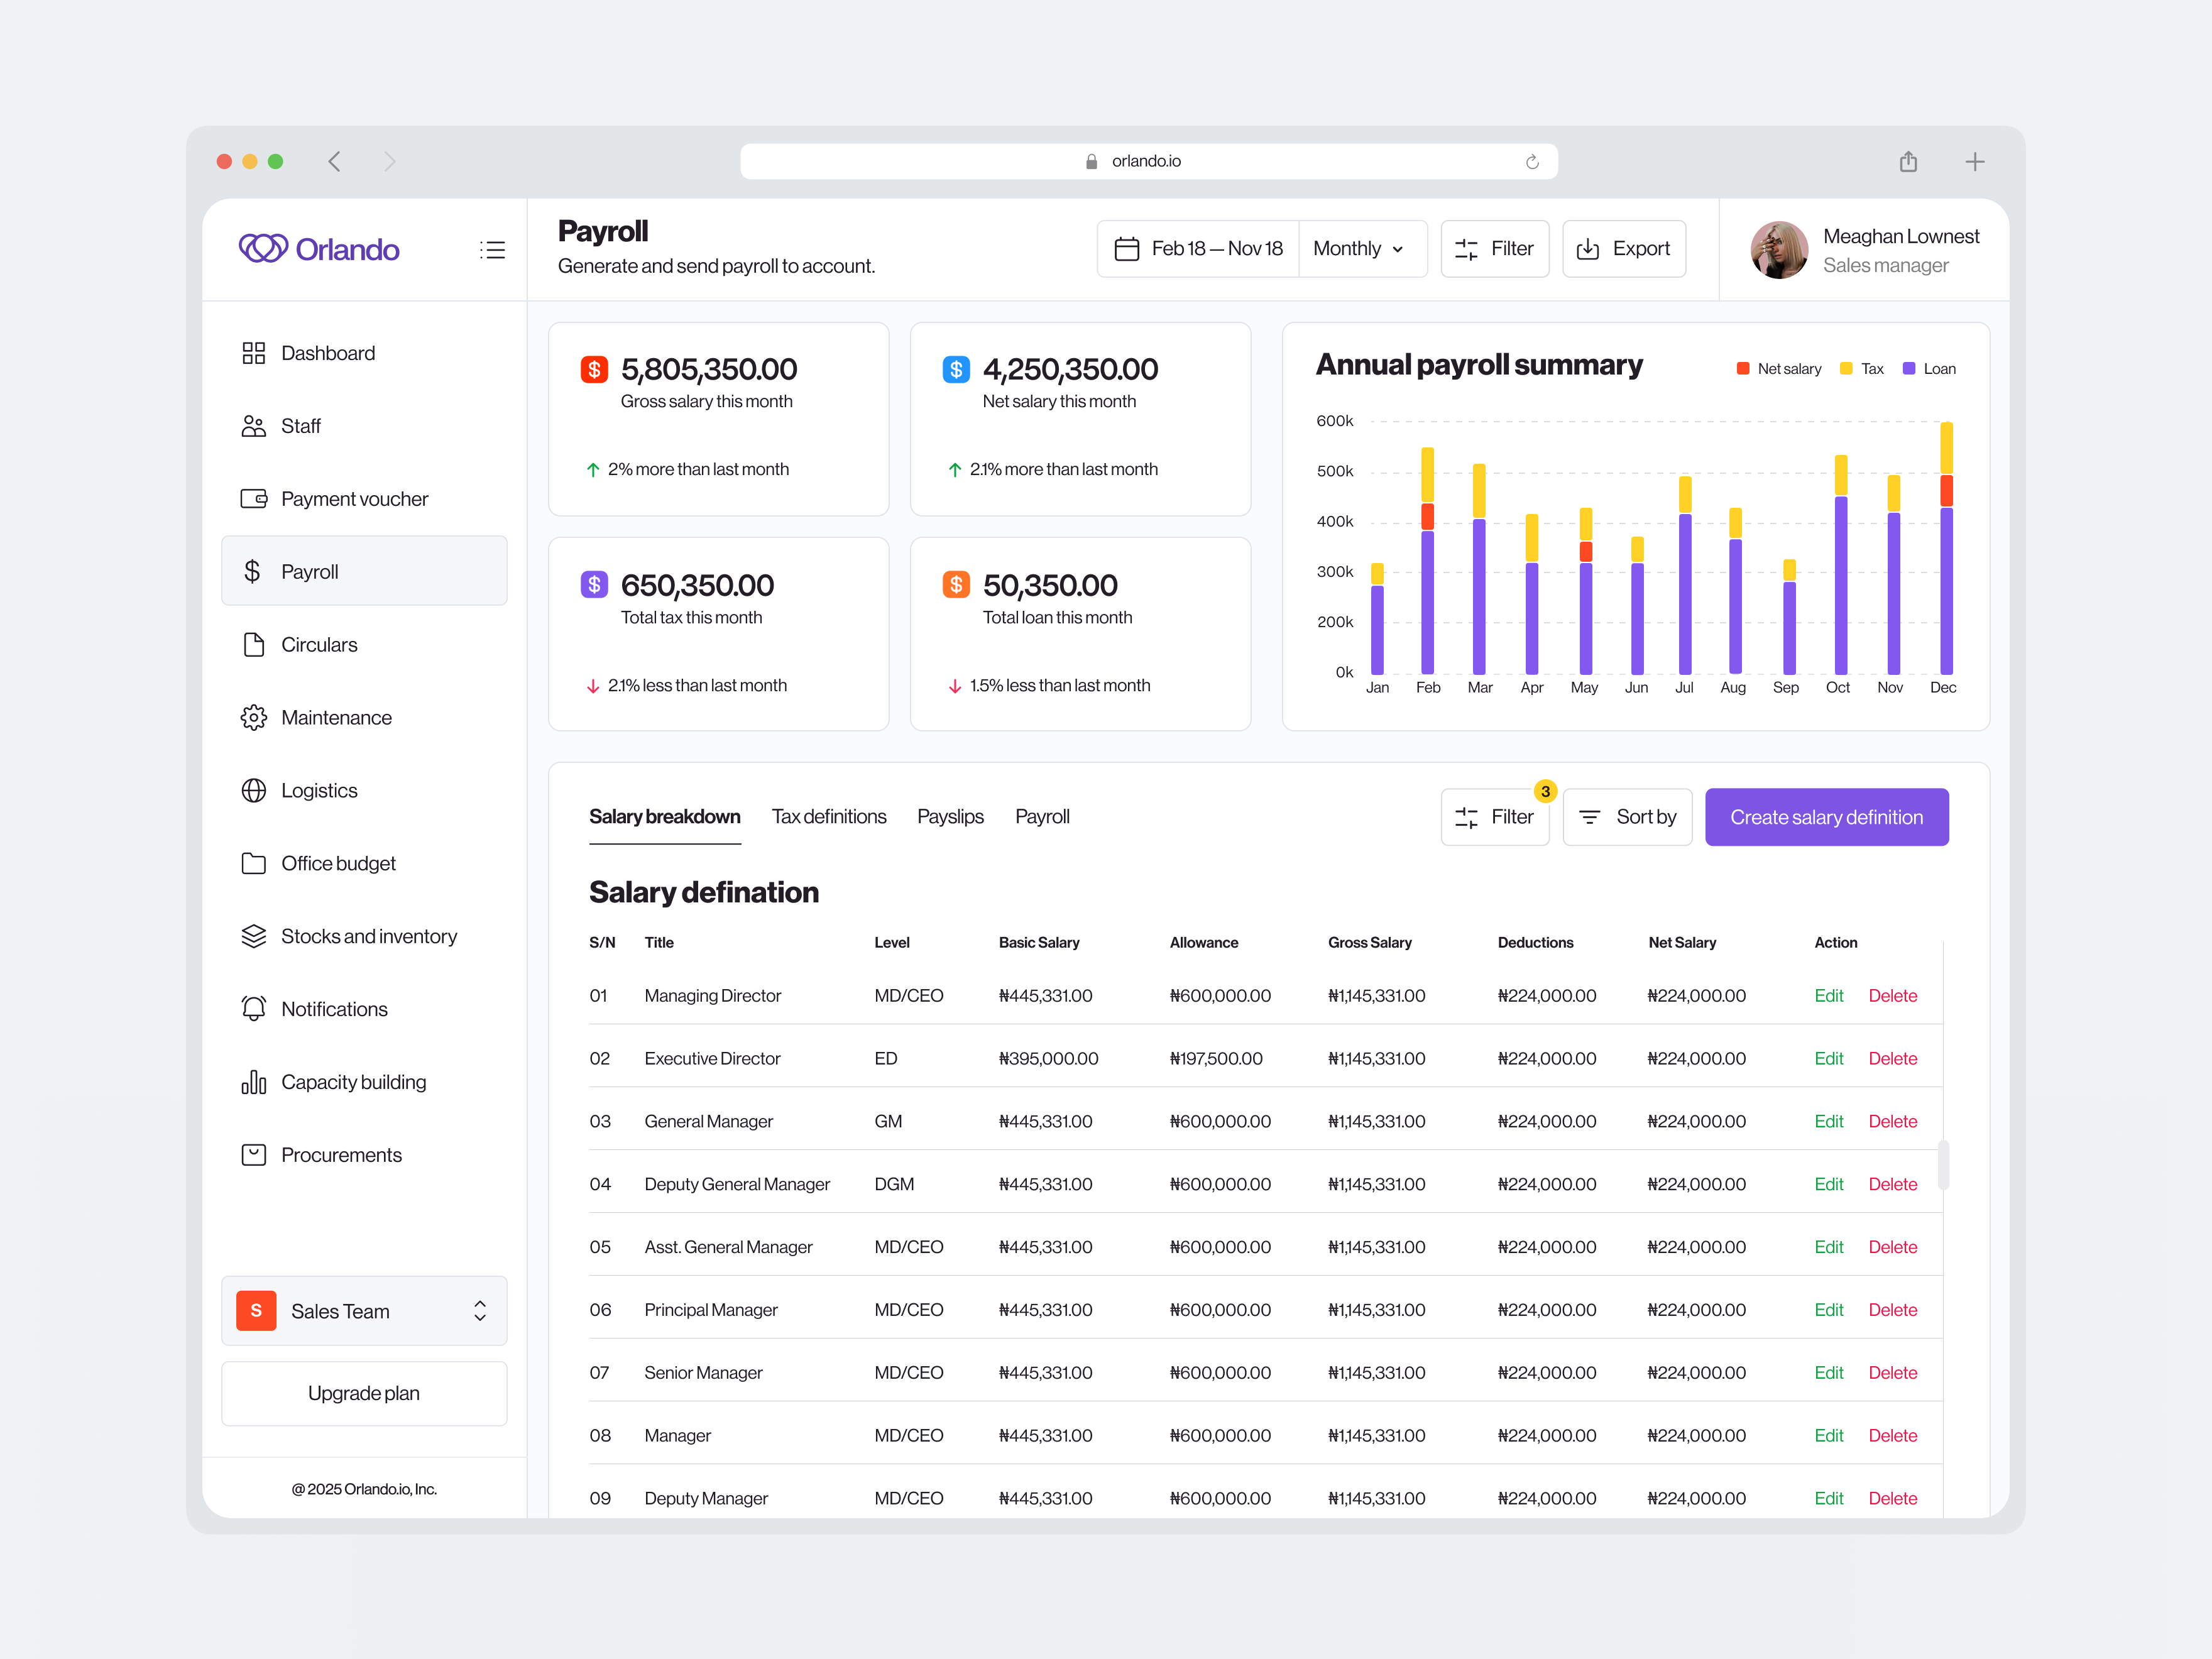Screen dimensions: 2212x1659
Task: Open the Dashboard sidebar icon
Action: 255,352
